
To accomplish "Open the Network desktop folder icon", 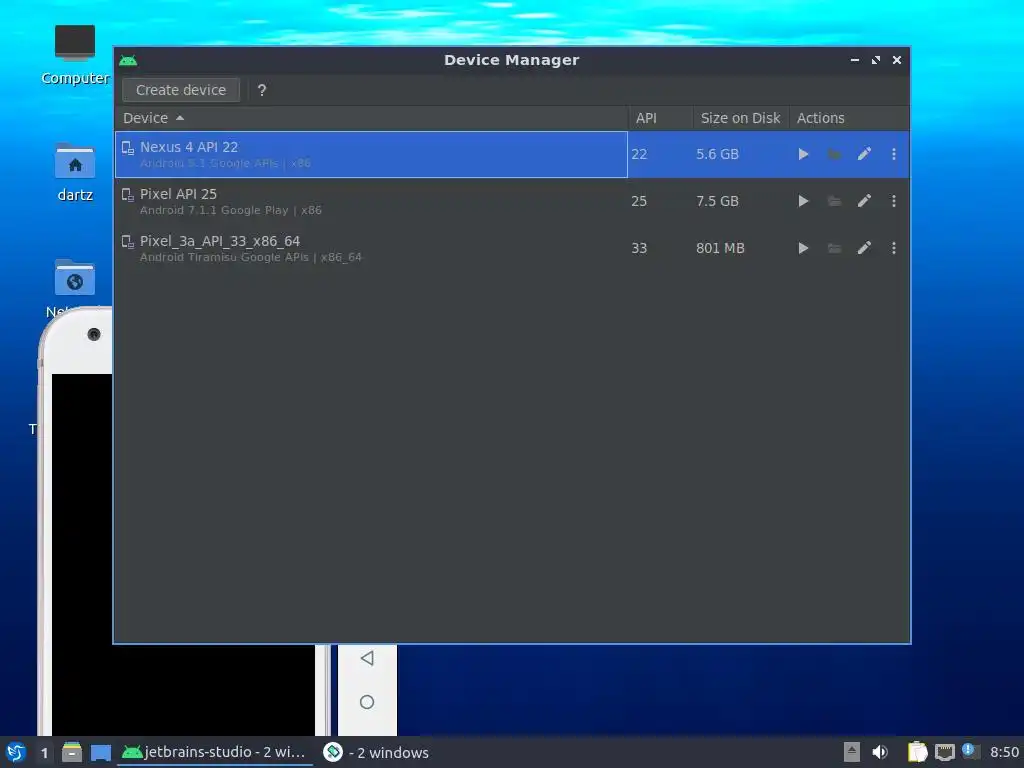I will click(74, 279).
